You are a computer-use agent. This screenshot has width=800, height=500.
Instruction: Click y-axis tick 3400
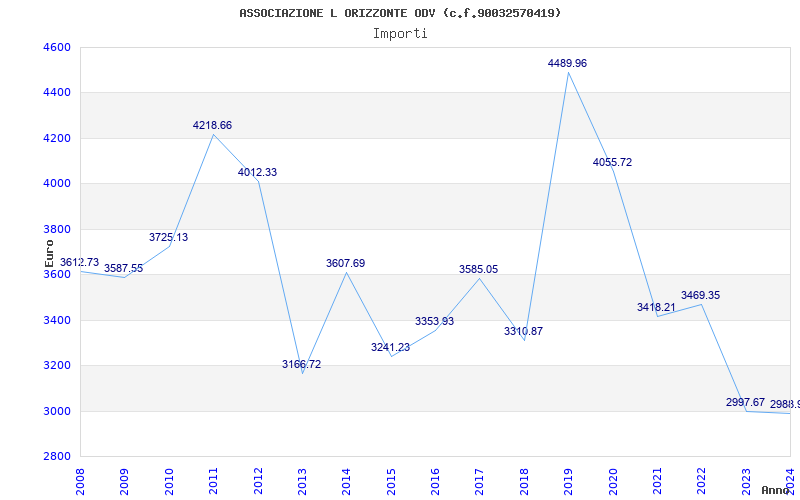pos(57,320)
